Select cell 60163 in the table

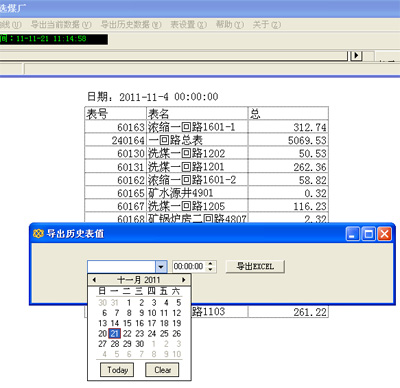(x=115, y=127)
